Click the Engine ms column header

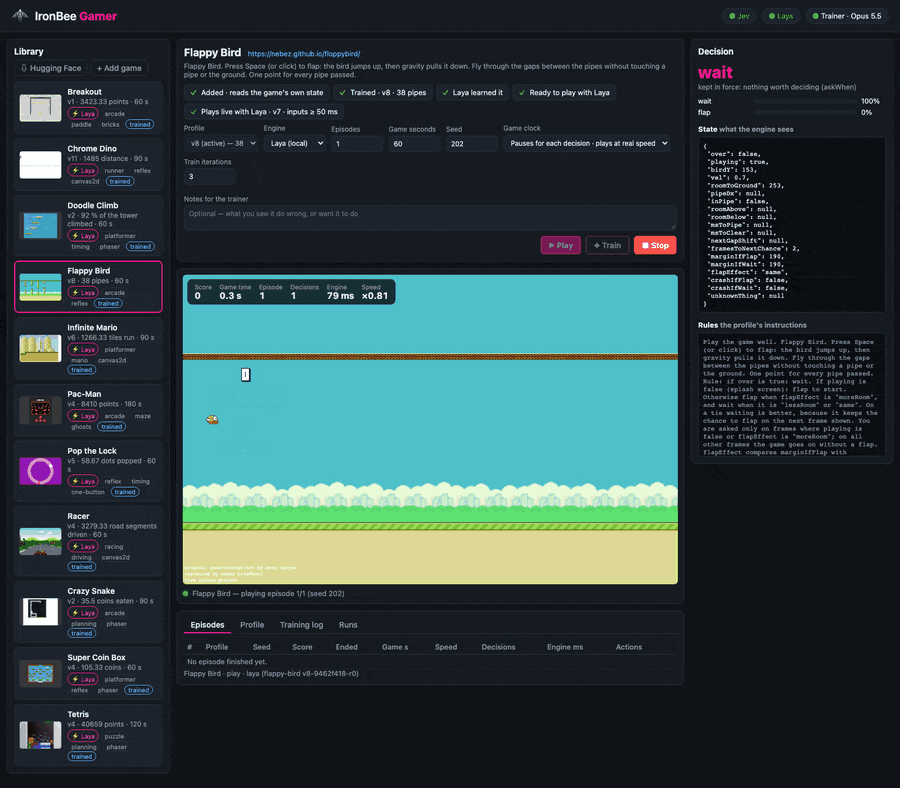point(565,647)
